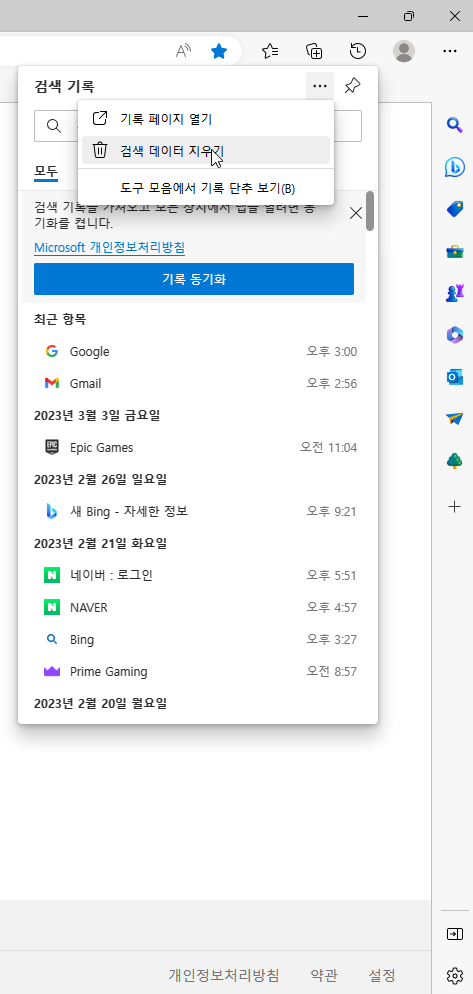Pin the history panel with pin icon

point(353,86)
